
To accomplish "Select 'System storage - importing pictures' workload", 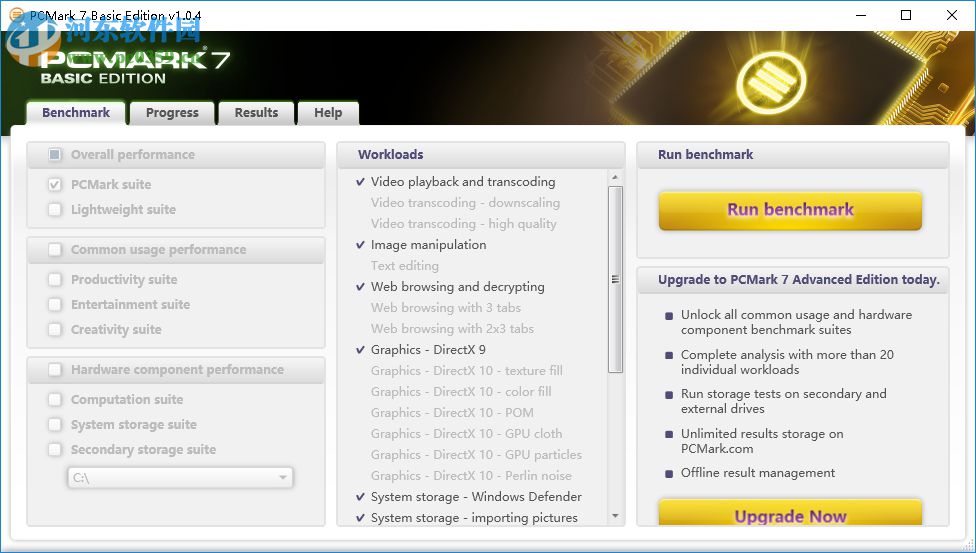I will [x=474, y=518].
